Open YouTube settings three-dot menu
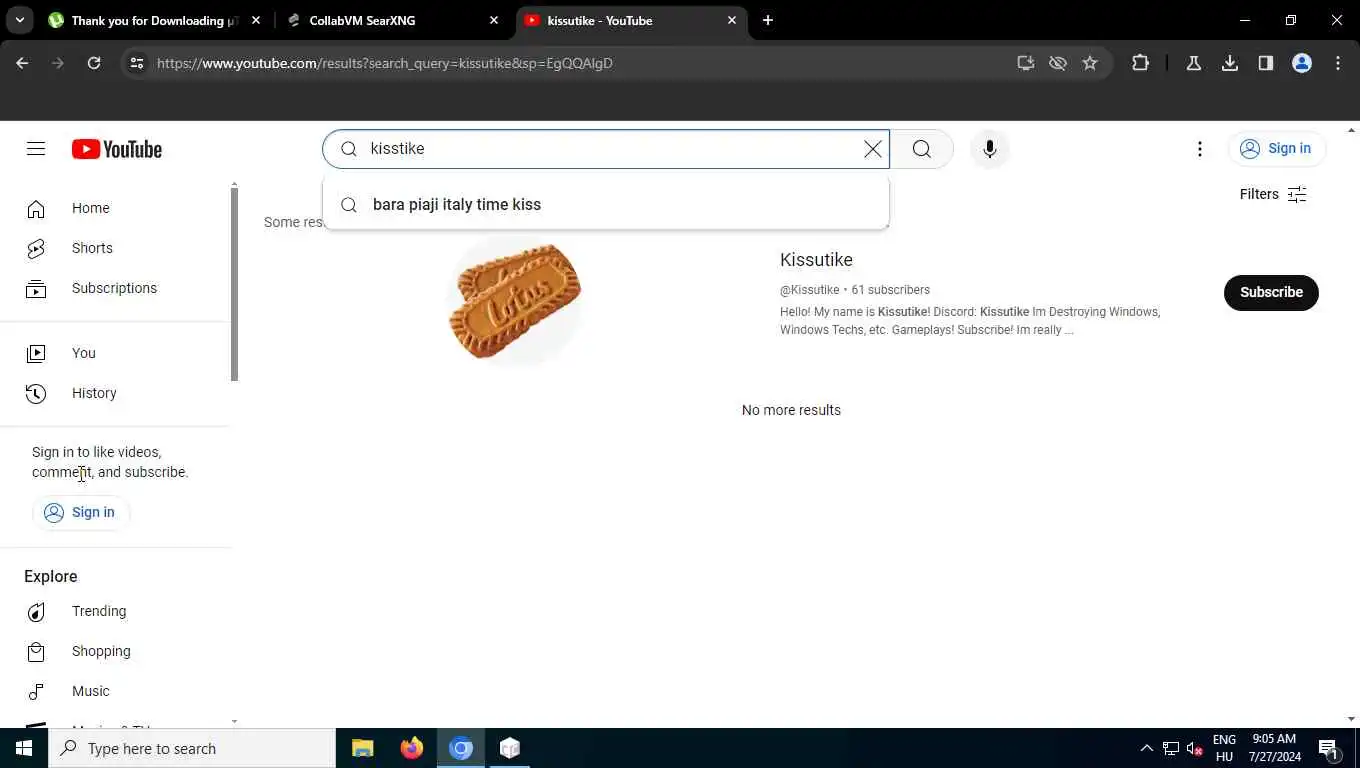The image size is (1360, 768). click(1199, 149)
